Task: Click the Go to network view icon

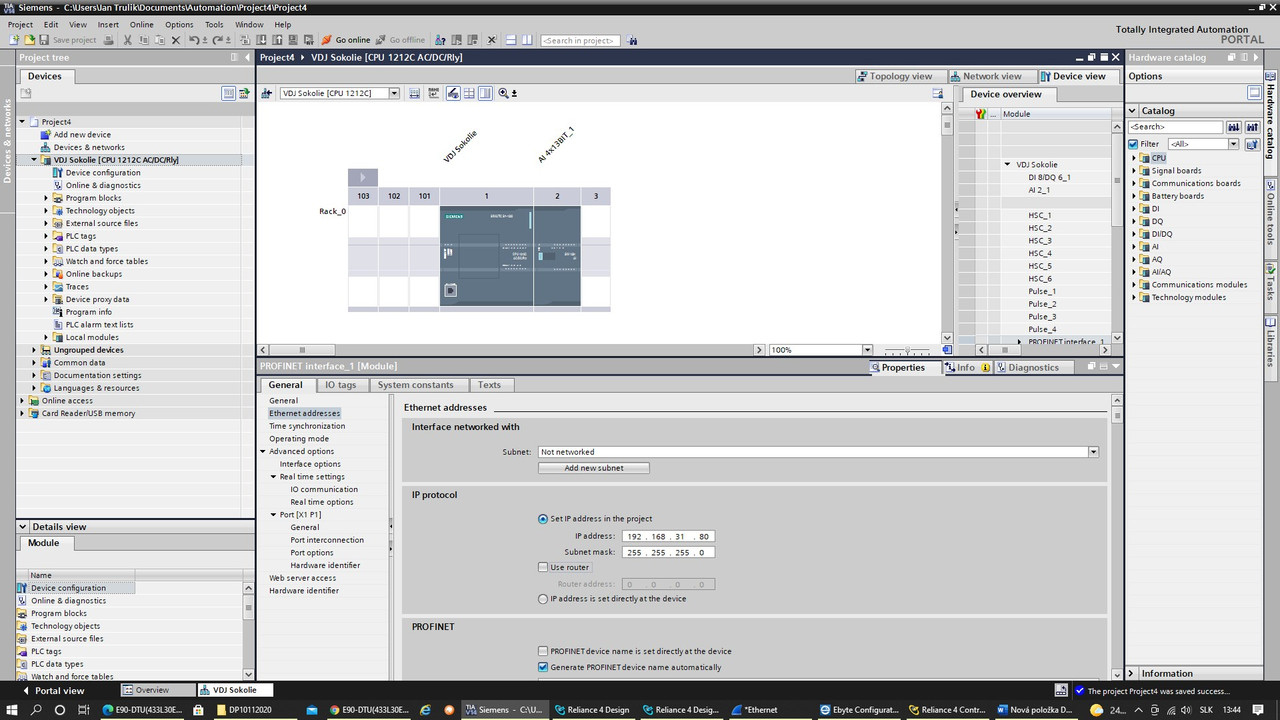Action: tap(267, 93)
